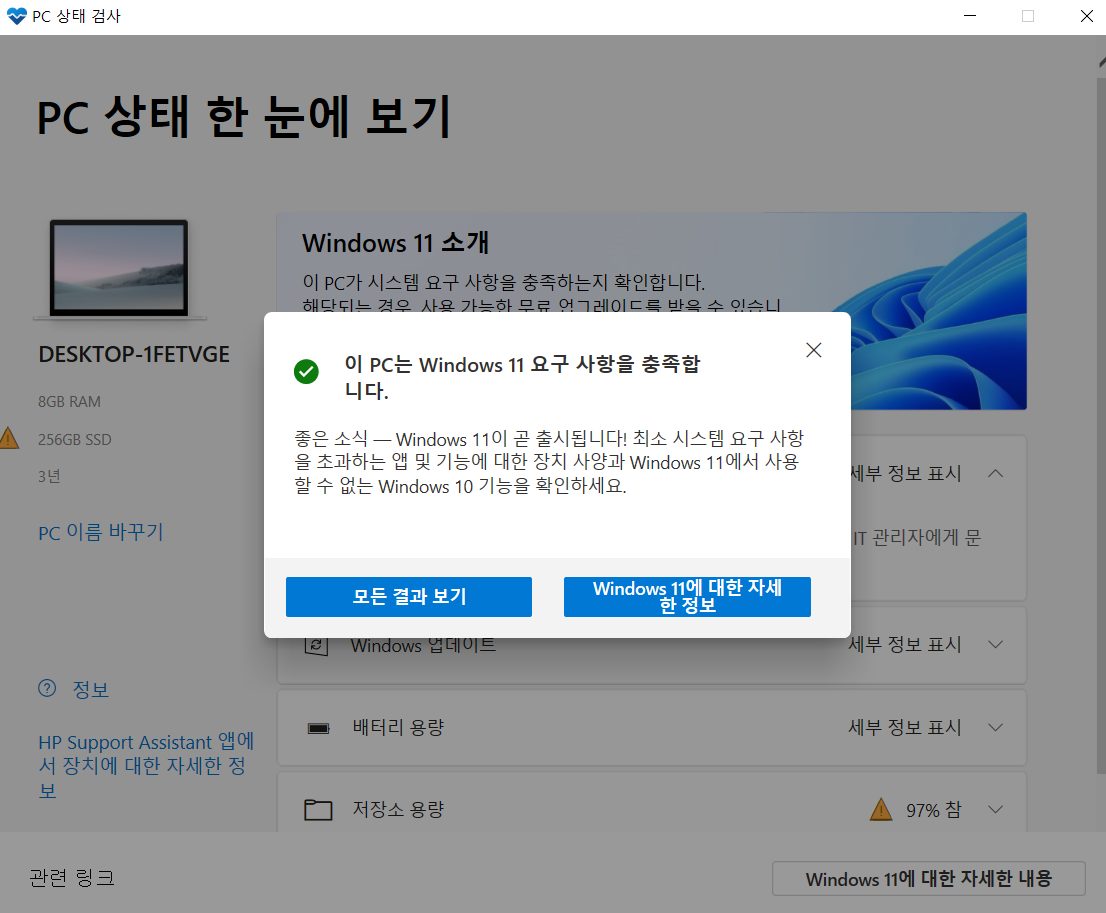The height and width of the screenshot is (913, 1106).
Task: Click the green checkmark success icon
Action: tap(306, 371)
